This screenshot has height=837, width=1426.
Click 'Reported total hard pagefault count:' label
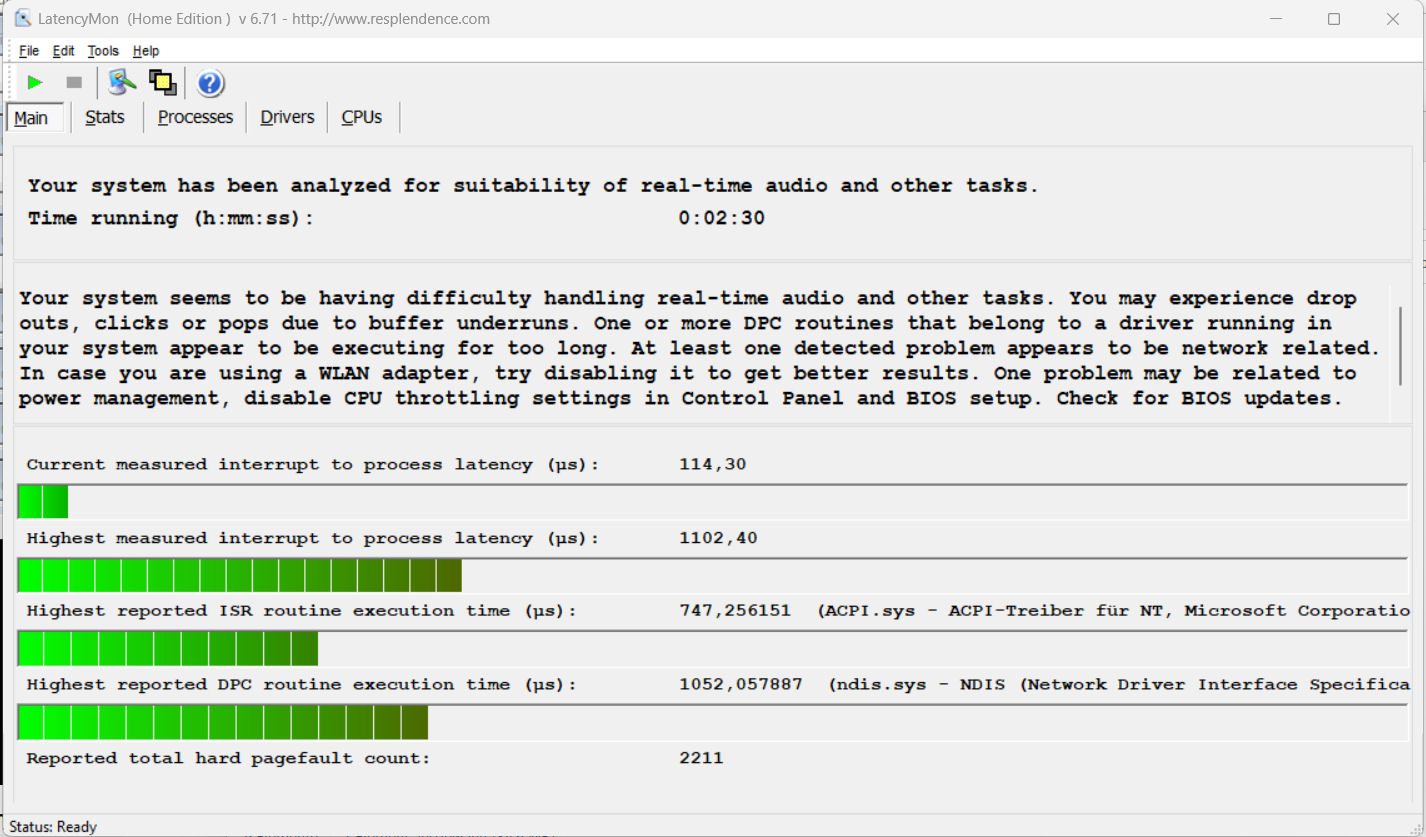tap(228, 758)
